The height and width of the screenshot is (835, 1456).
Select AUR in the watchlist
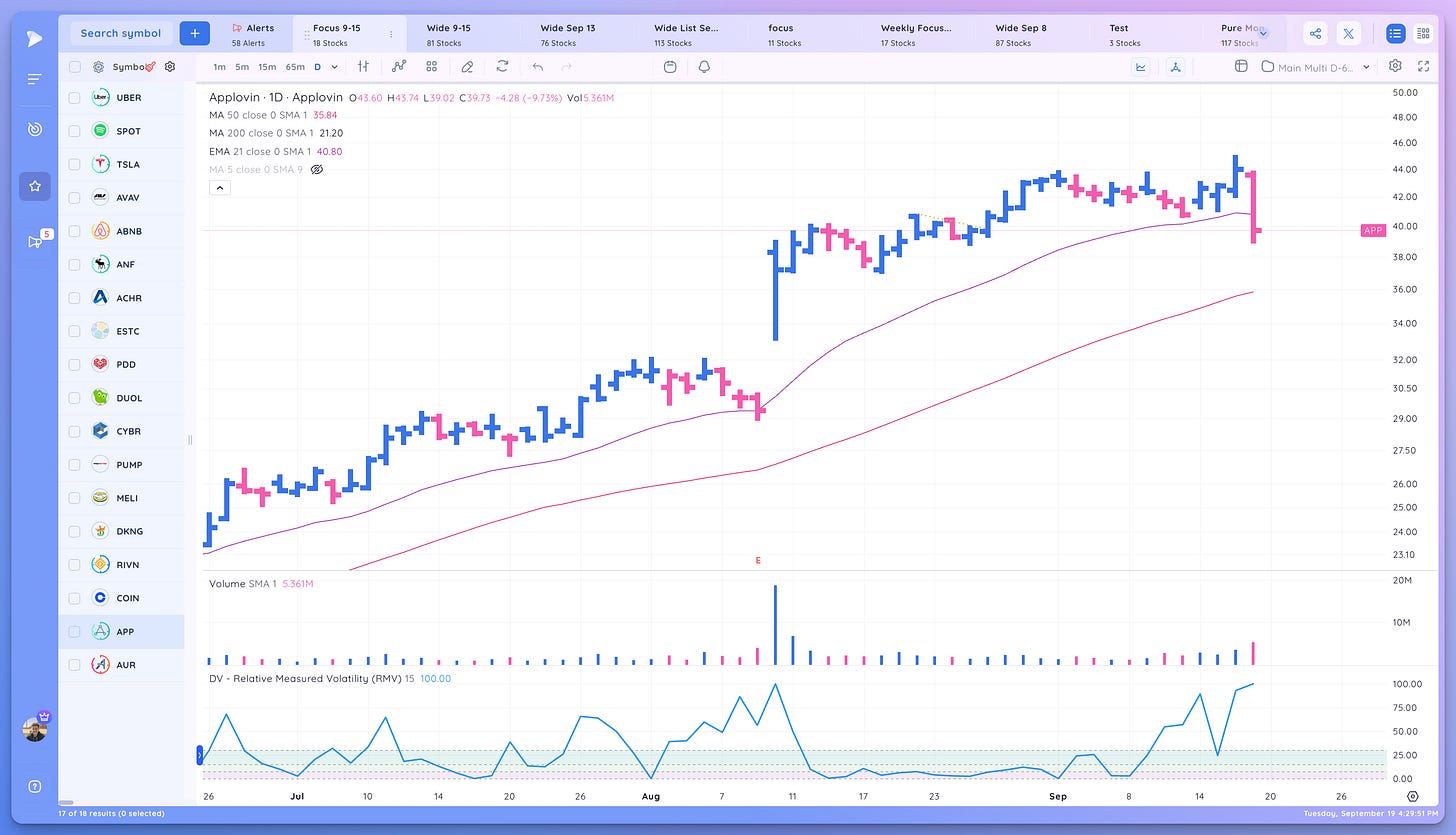(x=121, y=665)
